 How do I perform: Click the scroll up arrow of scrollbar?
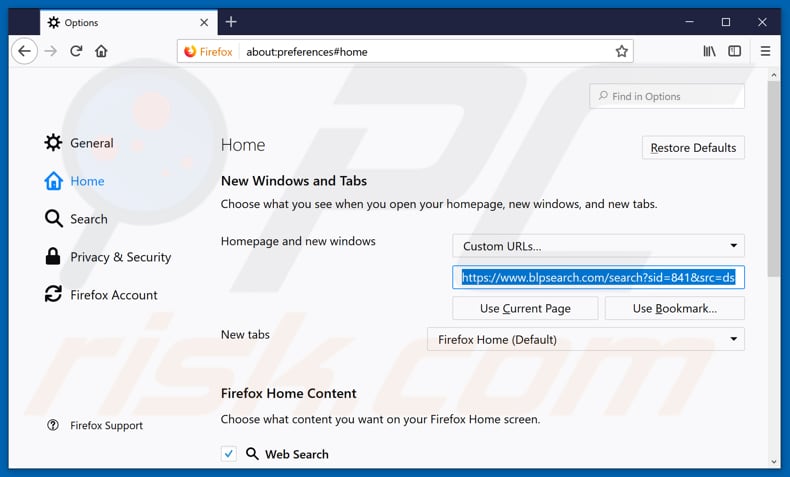pyautogui.click(x=774, y=75)
